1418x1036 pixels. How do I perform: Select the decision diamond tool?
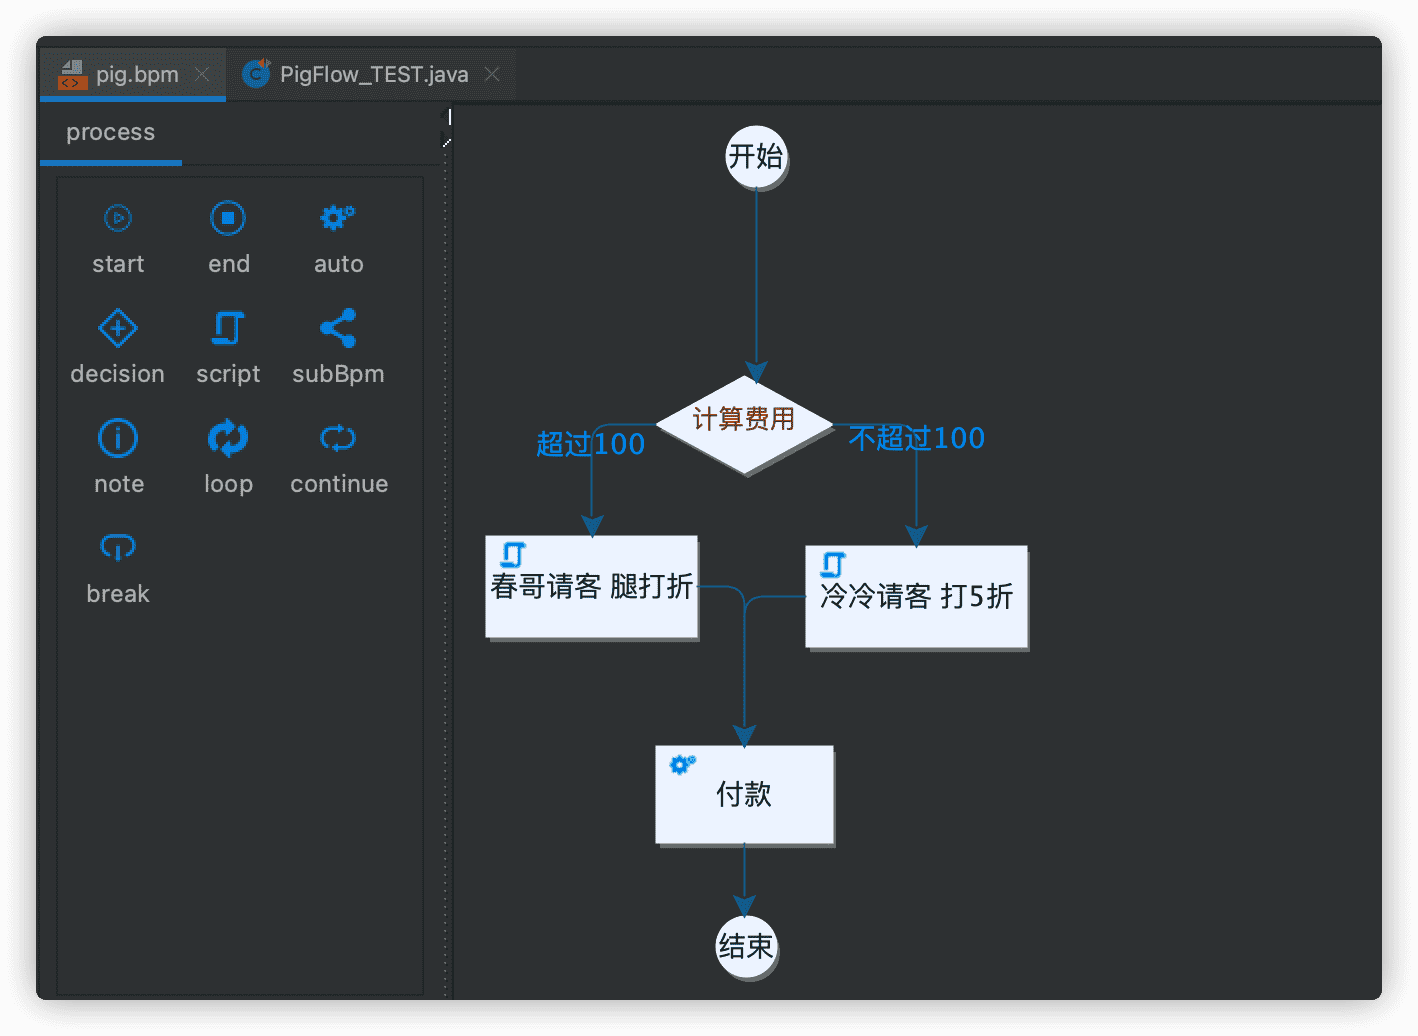117,327
